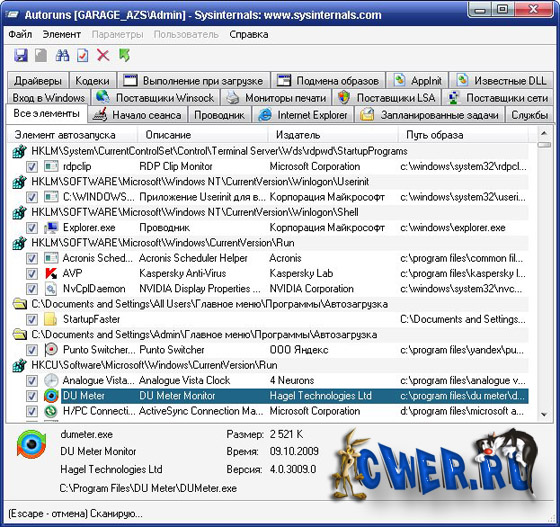560x527 pixels.
Task: Click the Punto Switcher entry icon
Action: pos(51,350)
